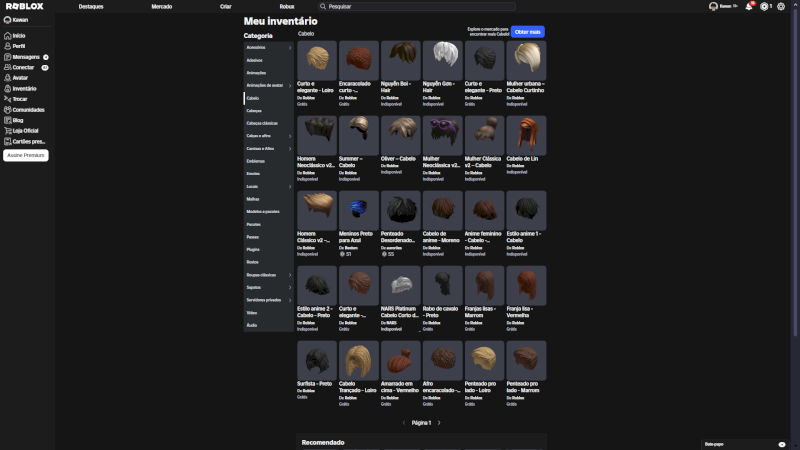Select the Cabeças category in list
Viewport: 800px width, 450px height.
click(x=254, y=110)
